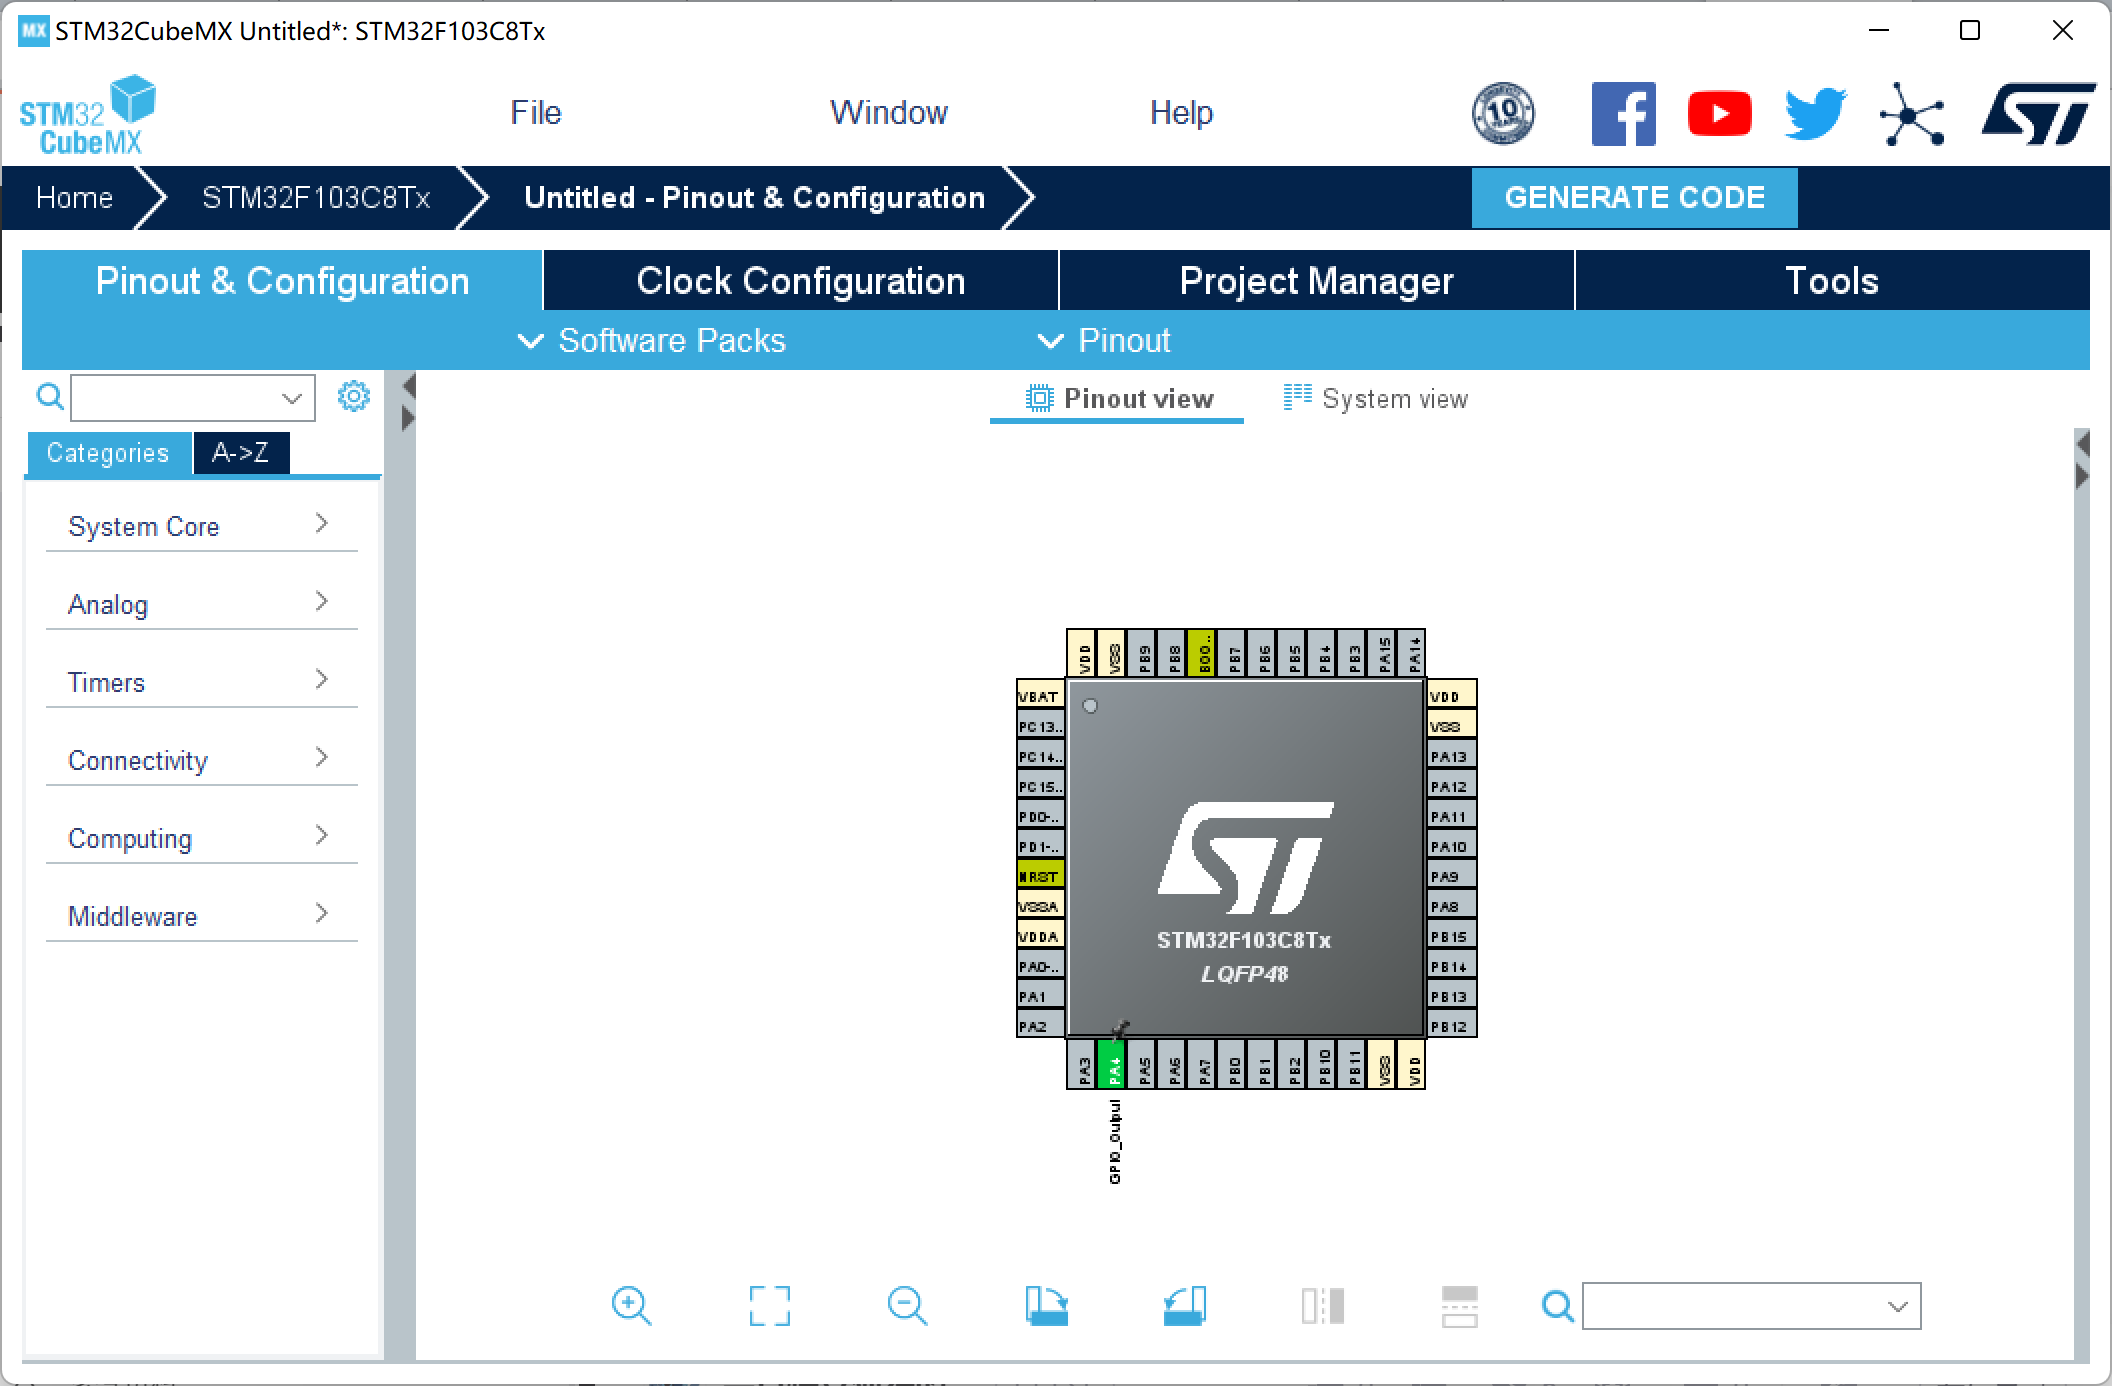This screenshot has height=1386, width=2112.
Task: Click the fit-to-screen icon
Action: [769, 1306]
